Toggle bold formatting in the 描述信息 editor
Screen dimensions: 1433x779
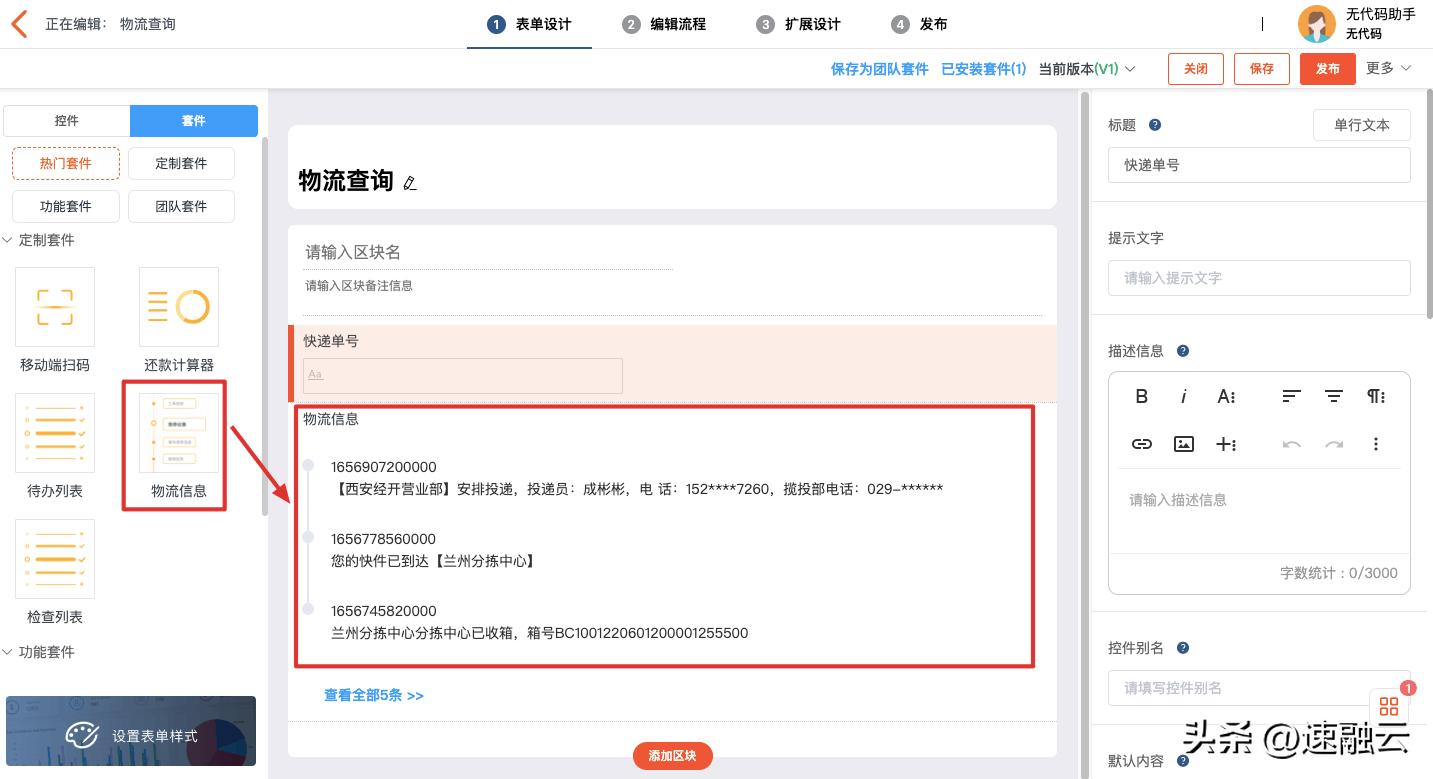[1141, 396]
